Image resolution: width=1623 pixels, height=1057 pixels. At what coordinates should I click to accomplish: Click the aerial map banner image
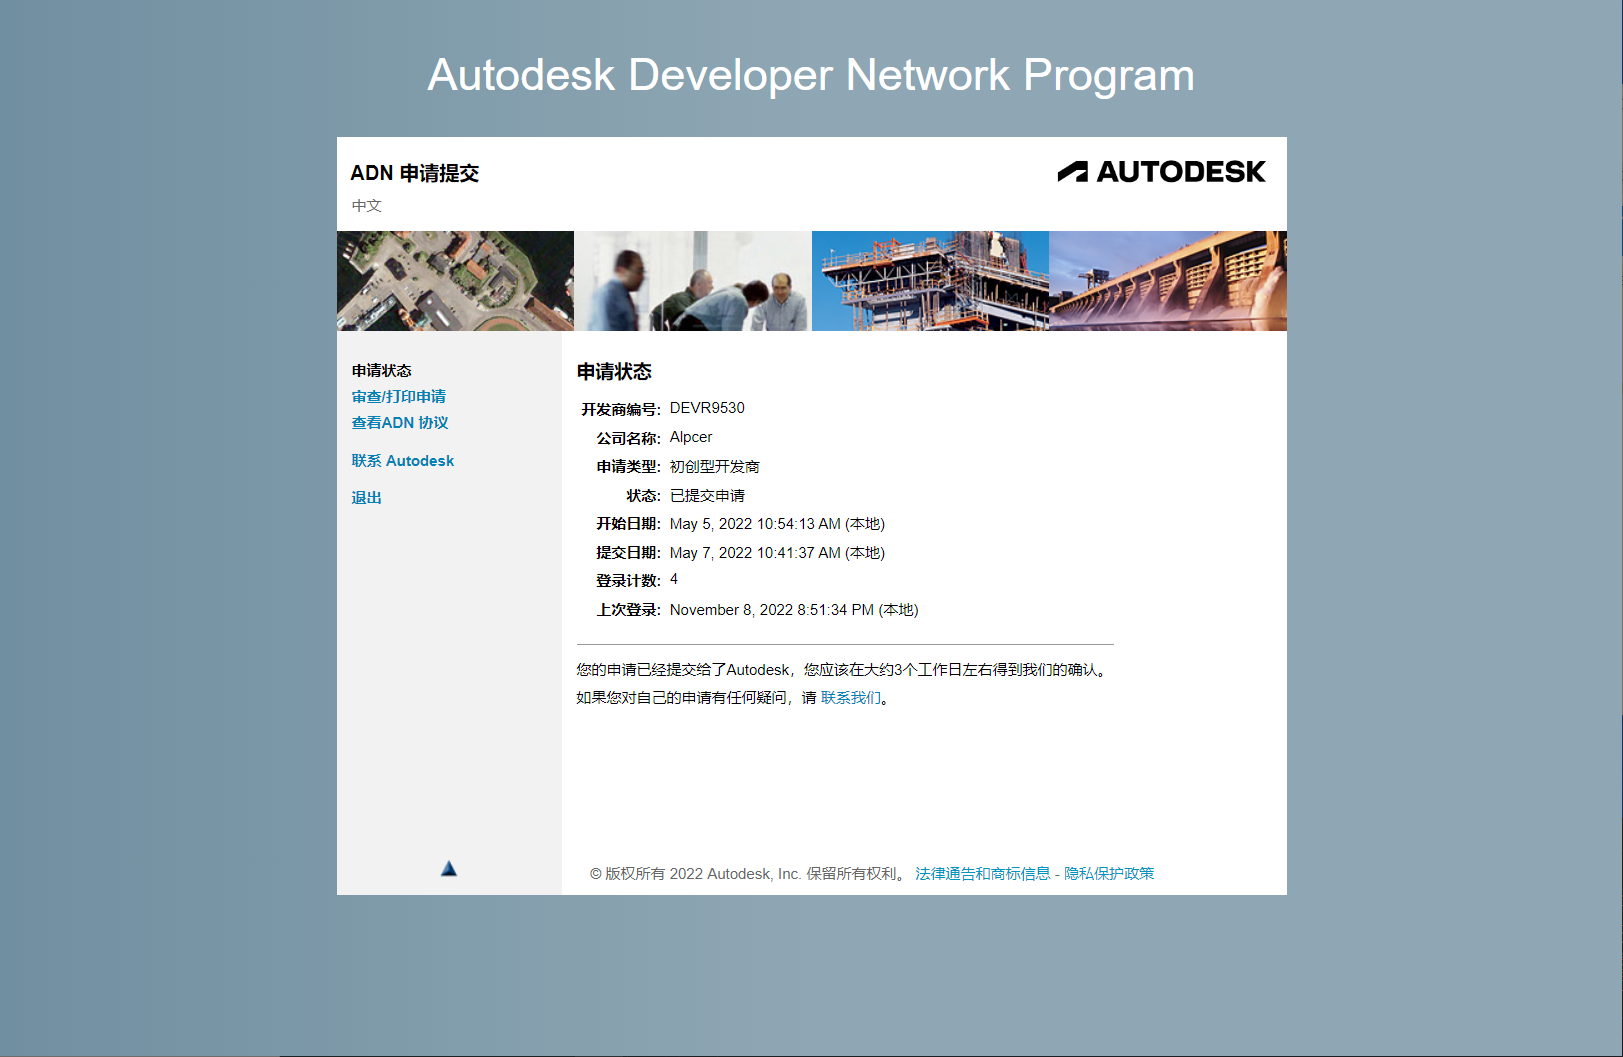tap(455, 280)
